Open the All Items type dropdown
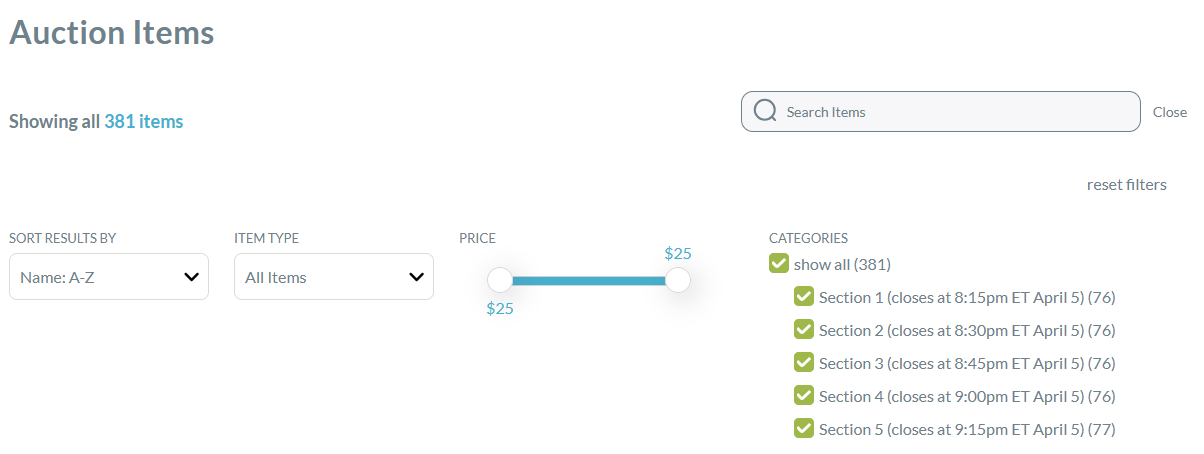Image resolution: width=1204 pixels, height=454 pixels. 334,277
